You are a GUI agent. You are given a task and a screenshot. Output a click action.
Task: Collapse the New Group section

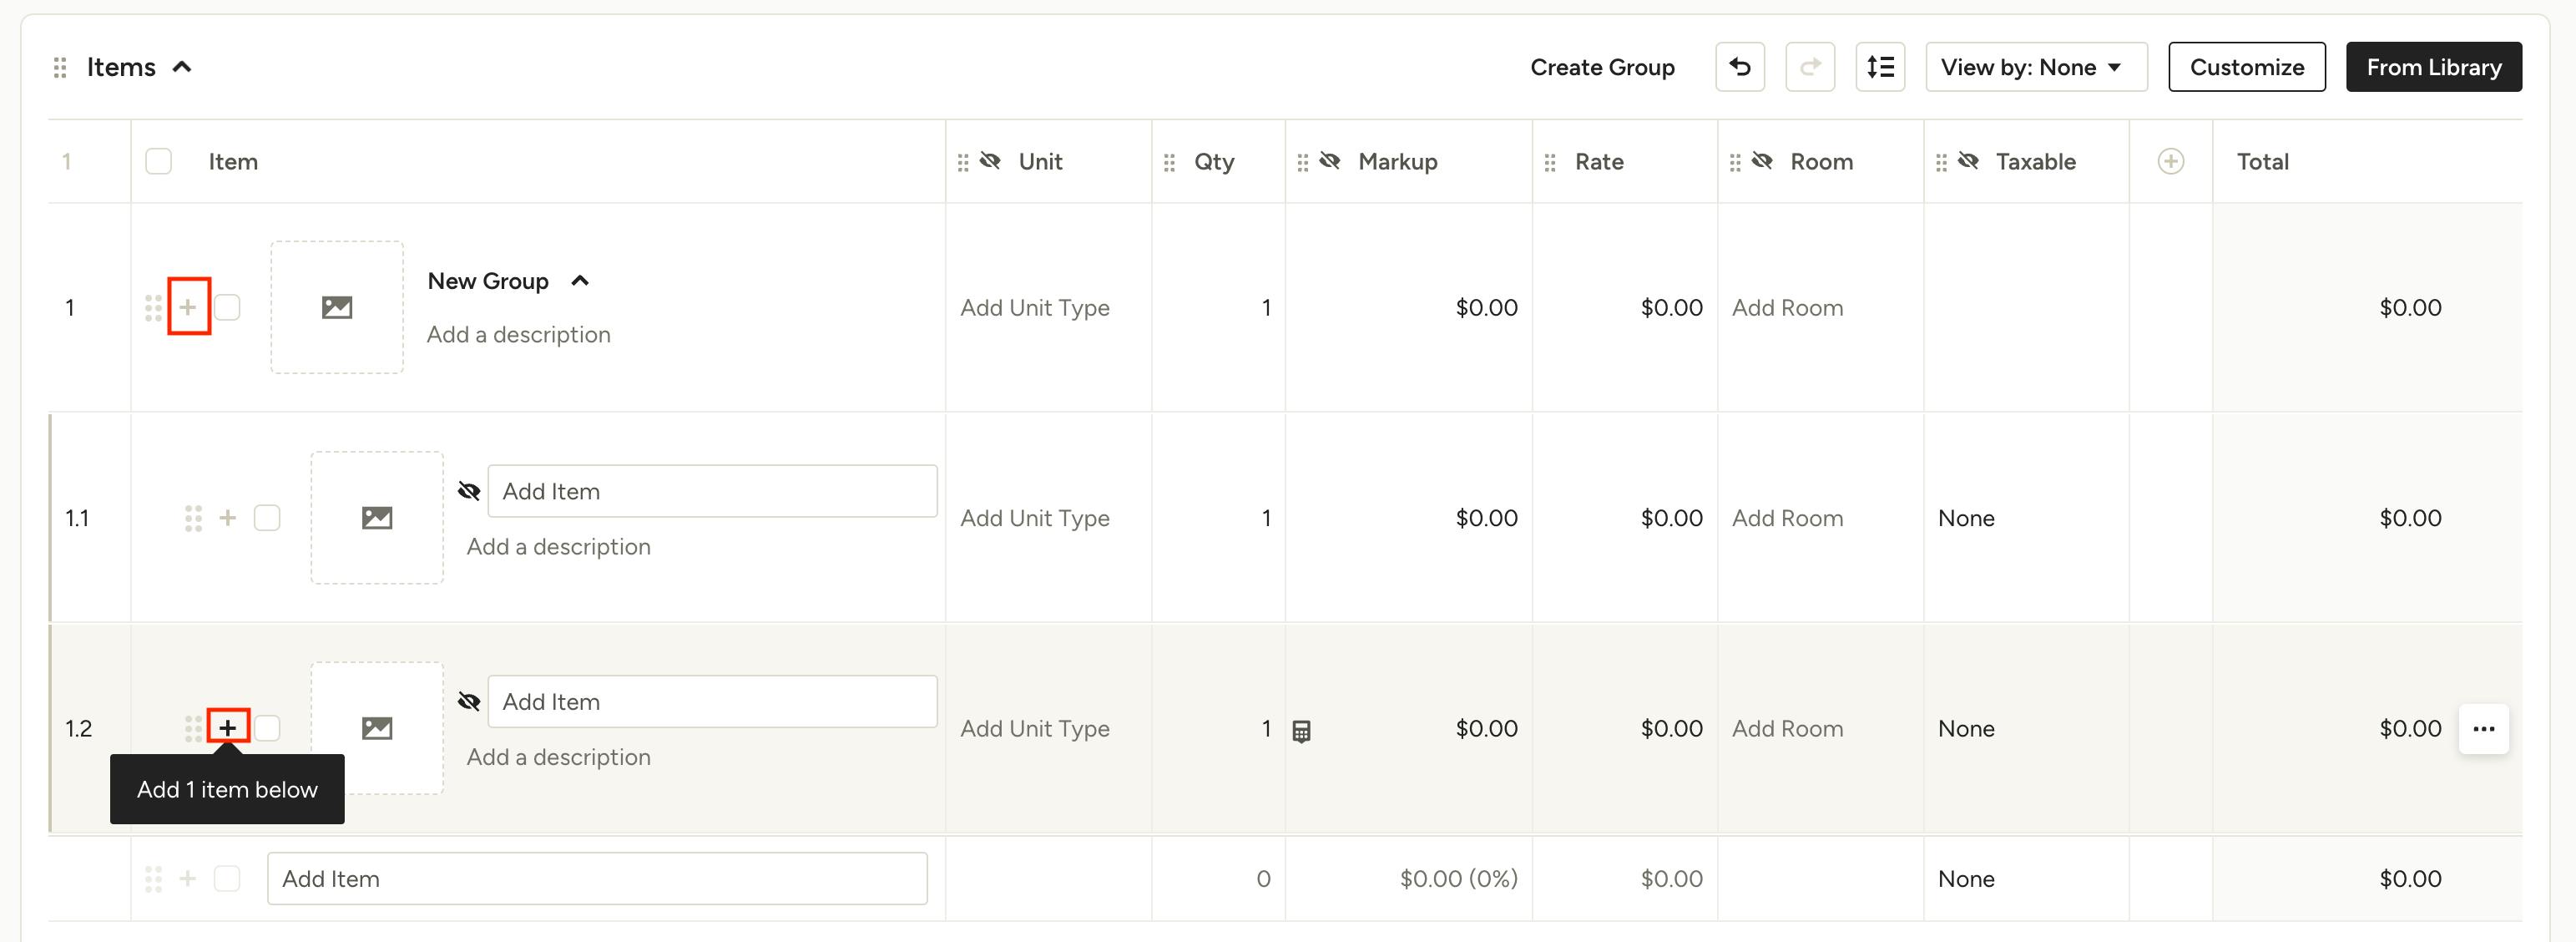(581, 281)
